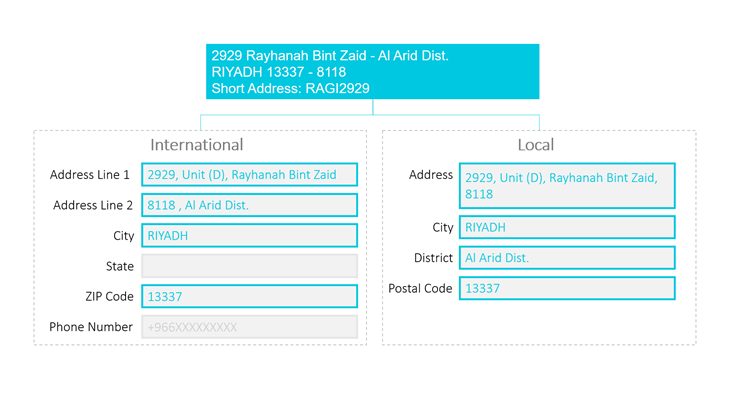Focus the Postal Code field
Viewport: 733px width, 413px height.
pyautogui.click(x=566, y=288)
